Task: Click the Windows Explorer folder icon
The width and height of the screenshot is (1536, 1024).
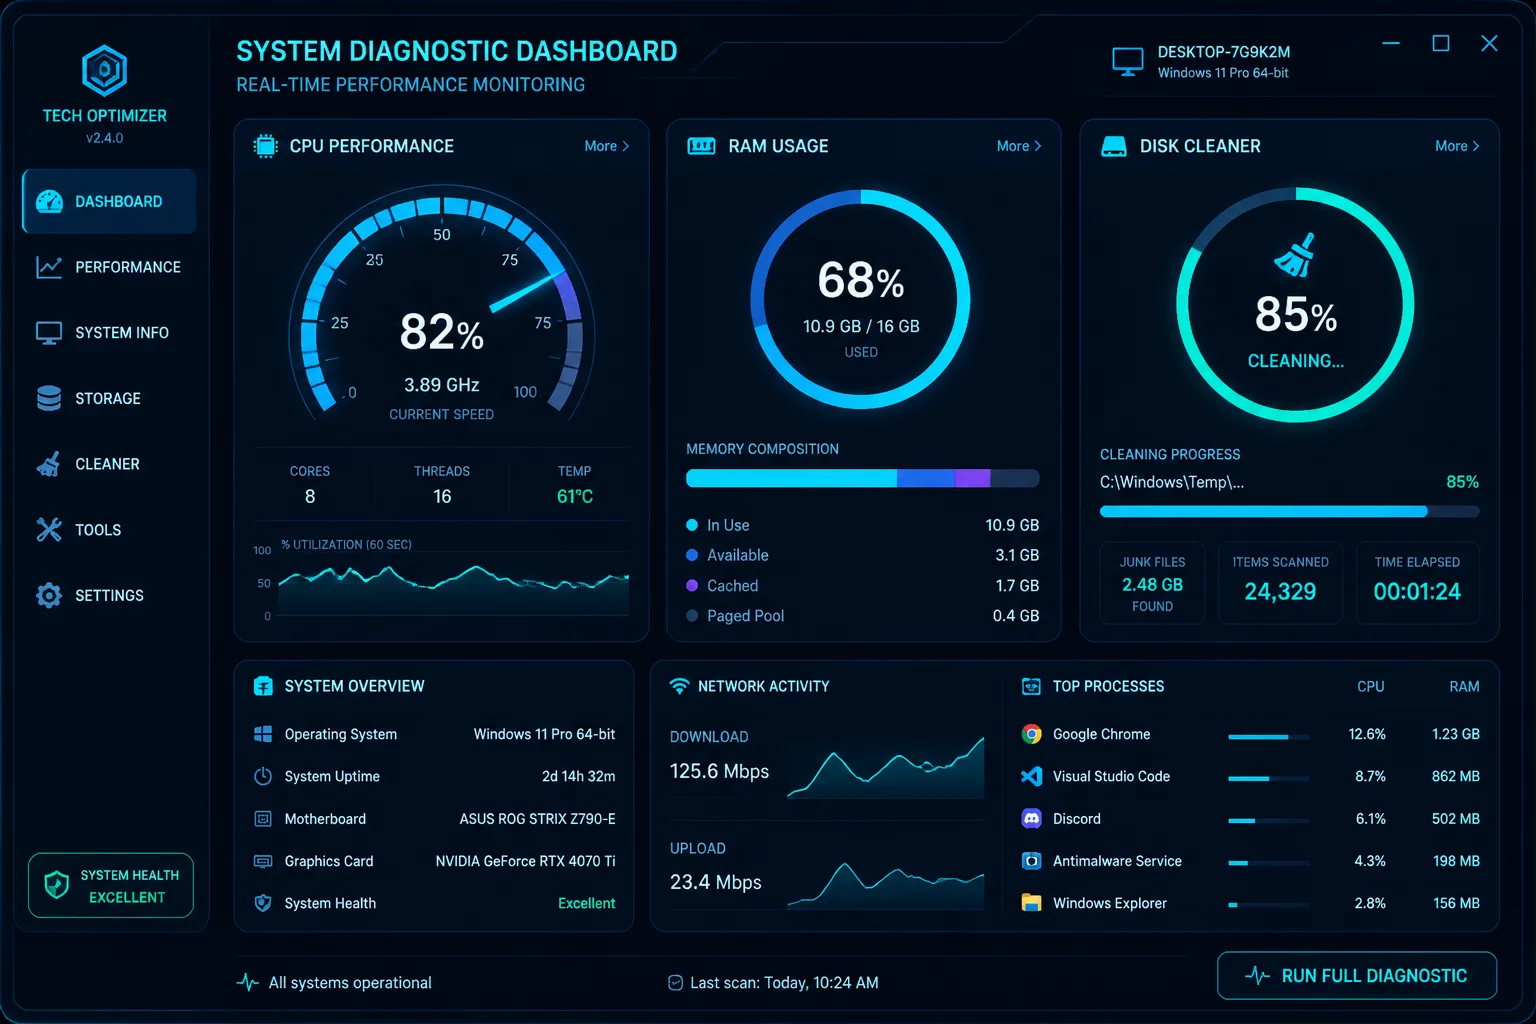Action: click(1031, 903)
